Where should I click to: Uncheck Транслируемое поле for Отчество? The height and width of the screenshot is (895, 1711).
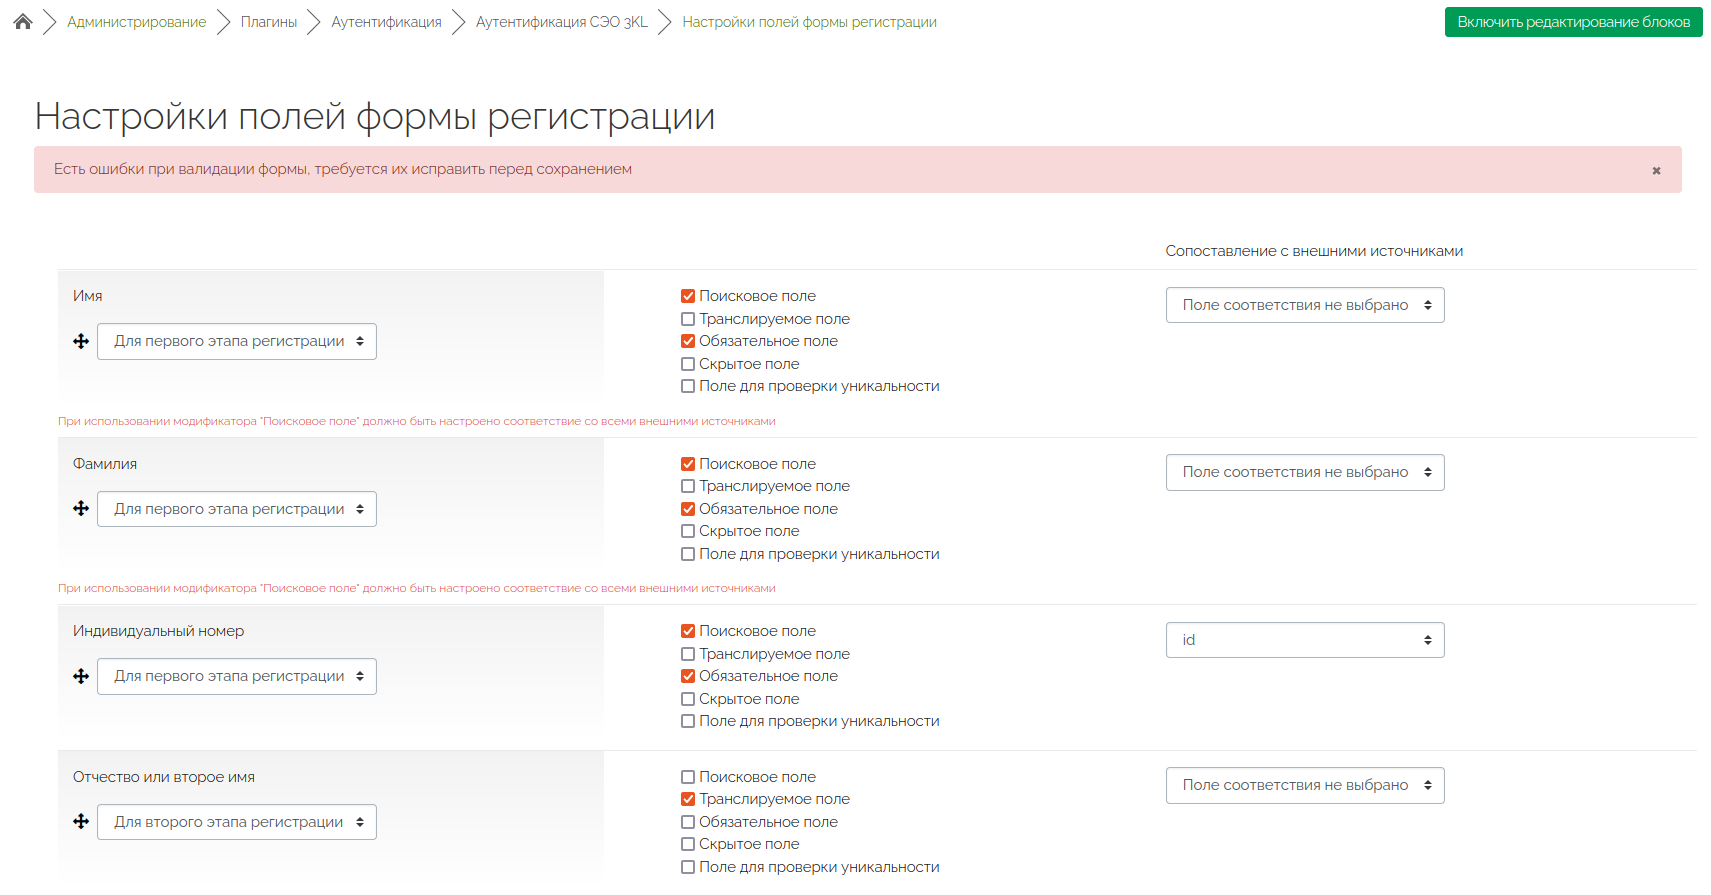click(688, 799)
